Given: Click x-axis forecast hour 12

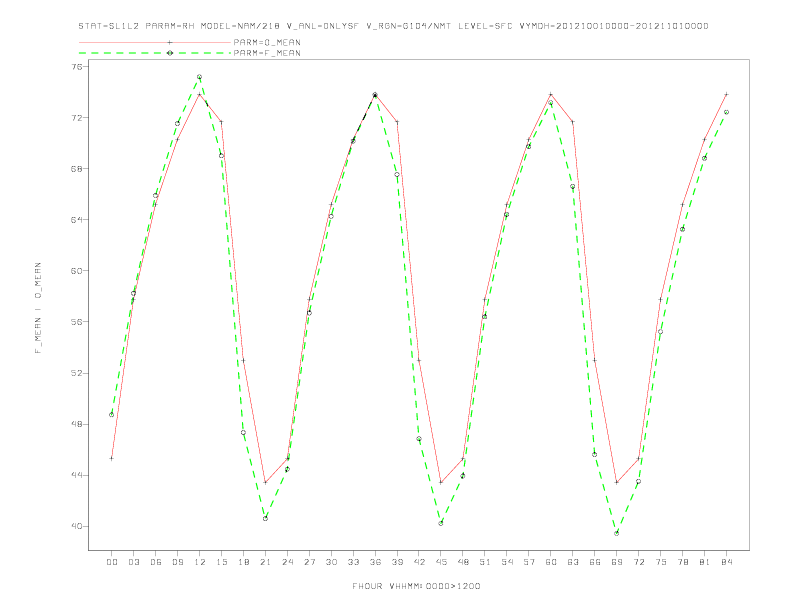Looking at the screenshot, I should pos(200,562).
